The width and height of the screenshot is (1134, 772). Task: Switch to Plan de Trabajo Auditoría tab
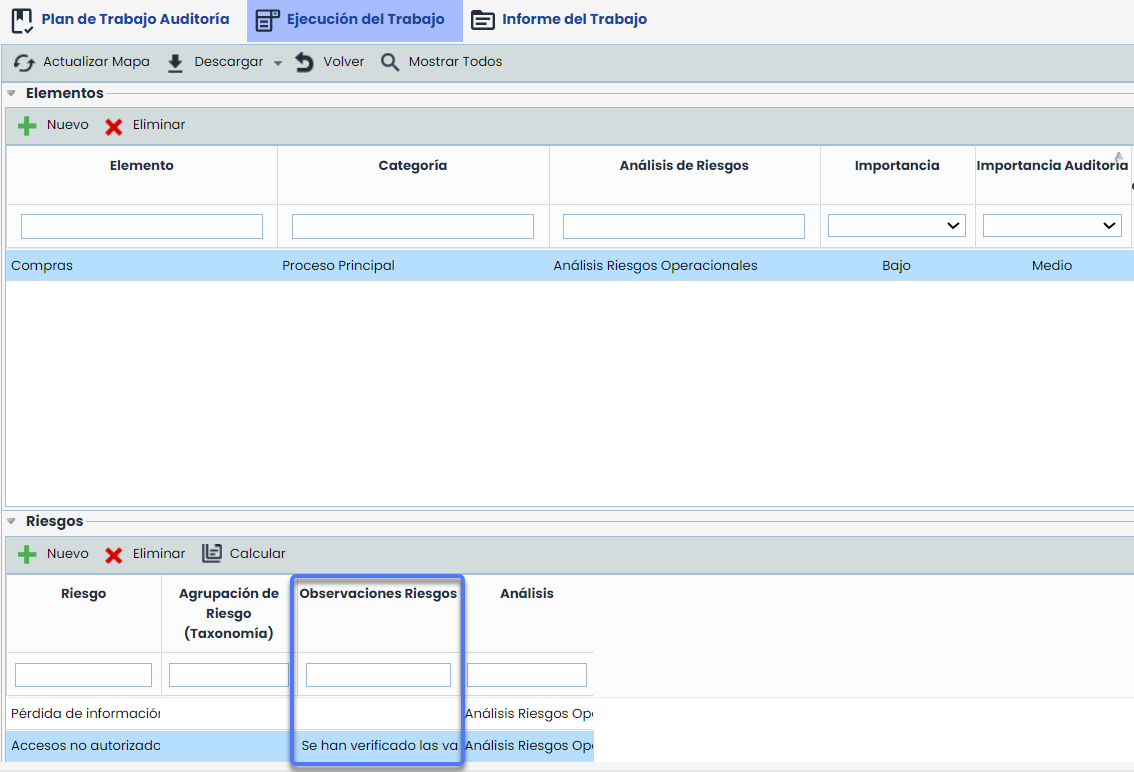tap(120, 19)
